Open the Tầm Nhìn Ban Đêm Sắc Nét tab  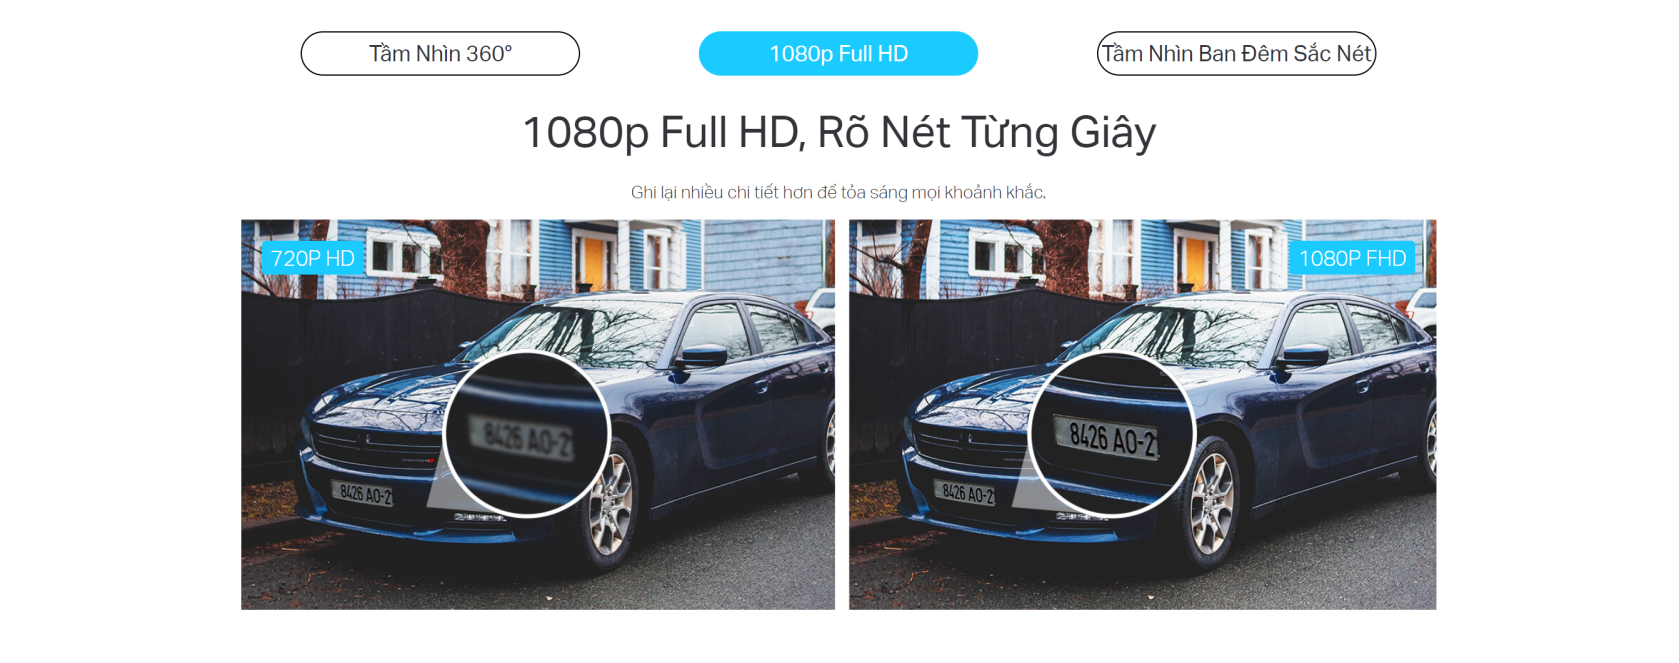(1237, 54)
